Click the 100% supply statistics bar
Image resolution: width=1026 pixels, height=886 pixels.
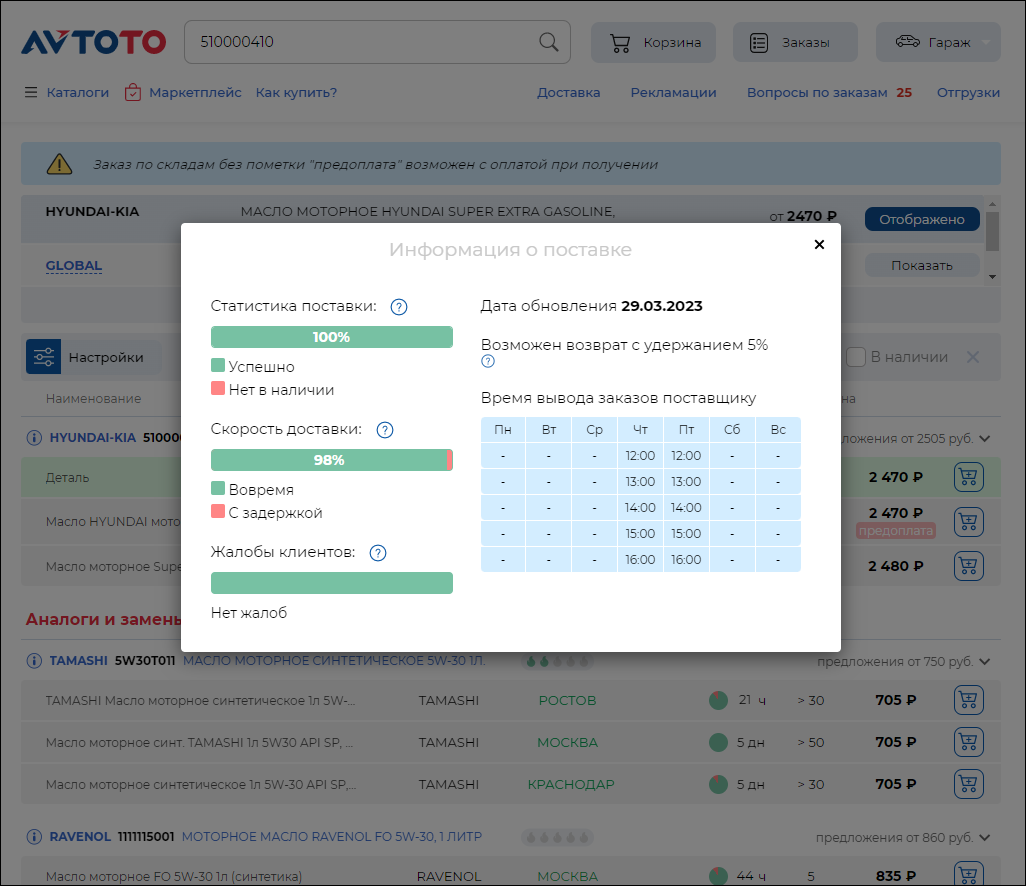coord(332,337)
